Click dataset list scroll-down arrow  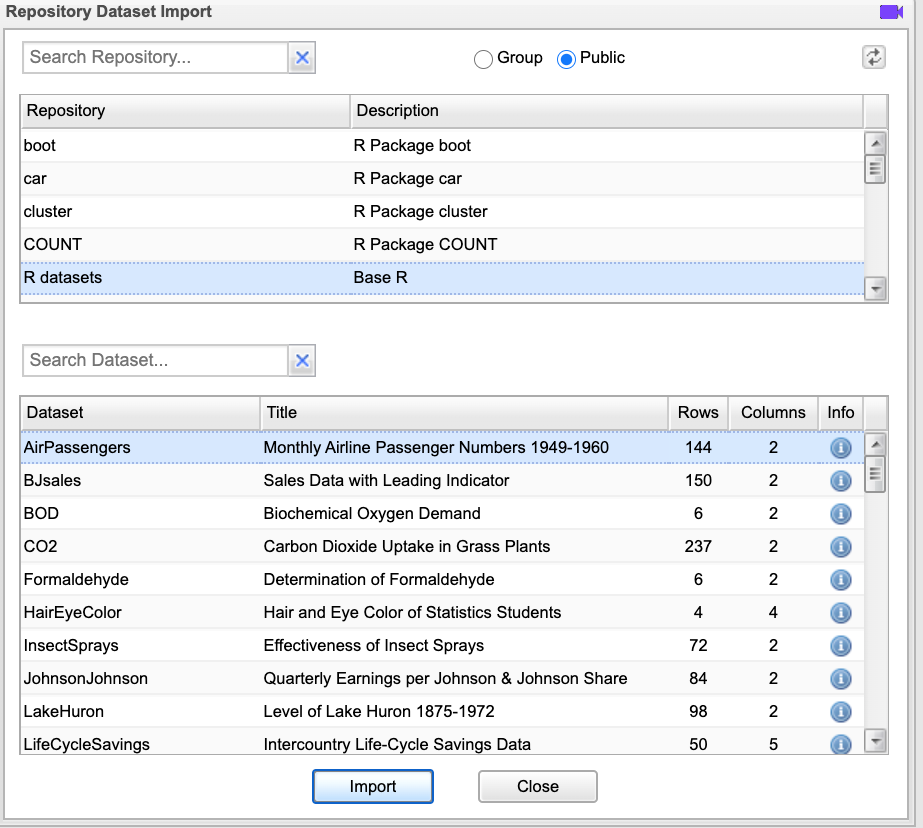point(875,741)
